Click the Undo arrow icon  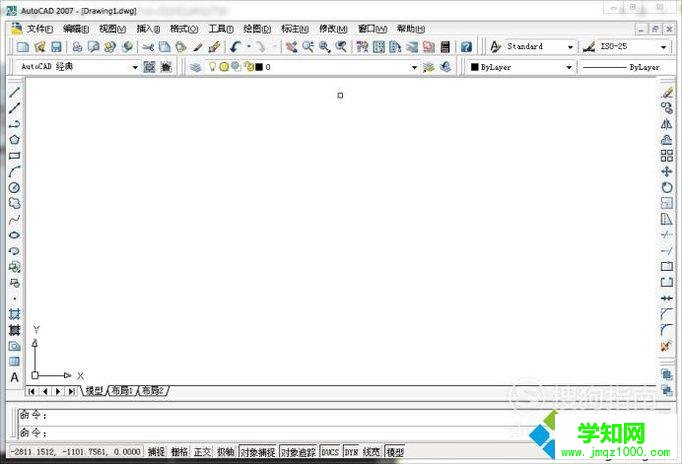pyautogui.click(x=236, y=47)
